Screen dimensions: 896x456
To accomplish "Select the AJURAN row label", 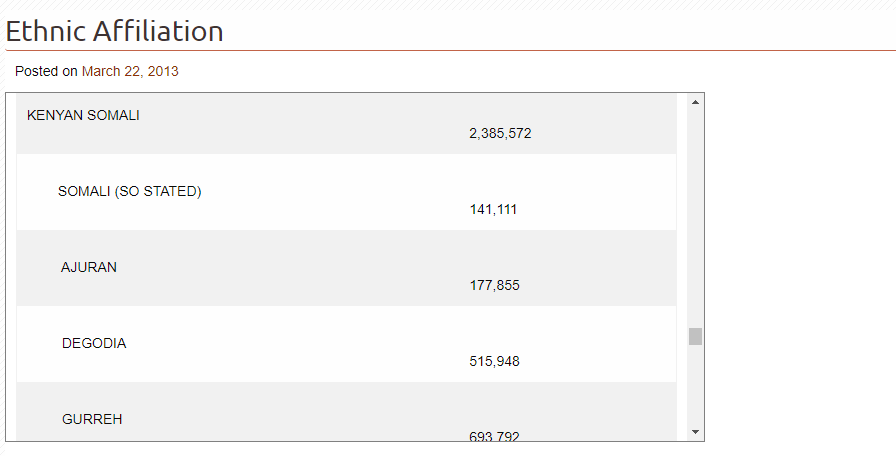I will click(x=89, y=267).
